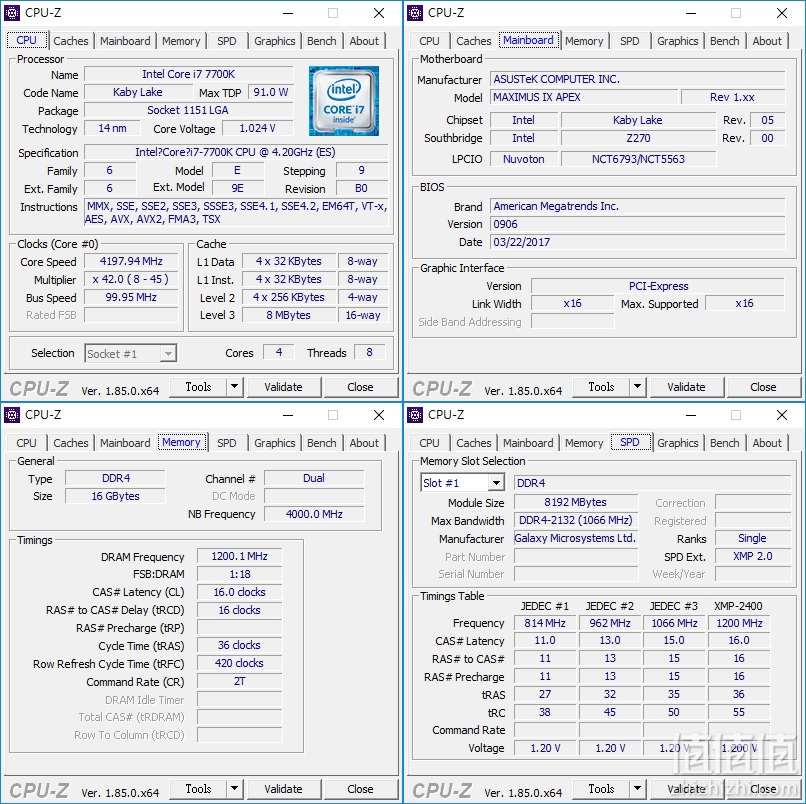Click the Core Speed value 4197.94 MHz
Screen dimensions: 806x804
(x=131, y=261)
